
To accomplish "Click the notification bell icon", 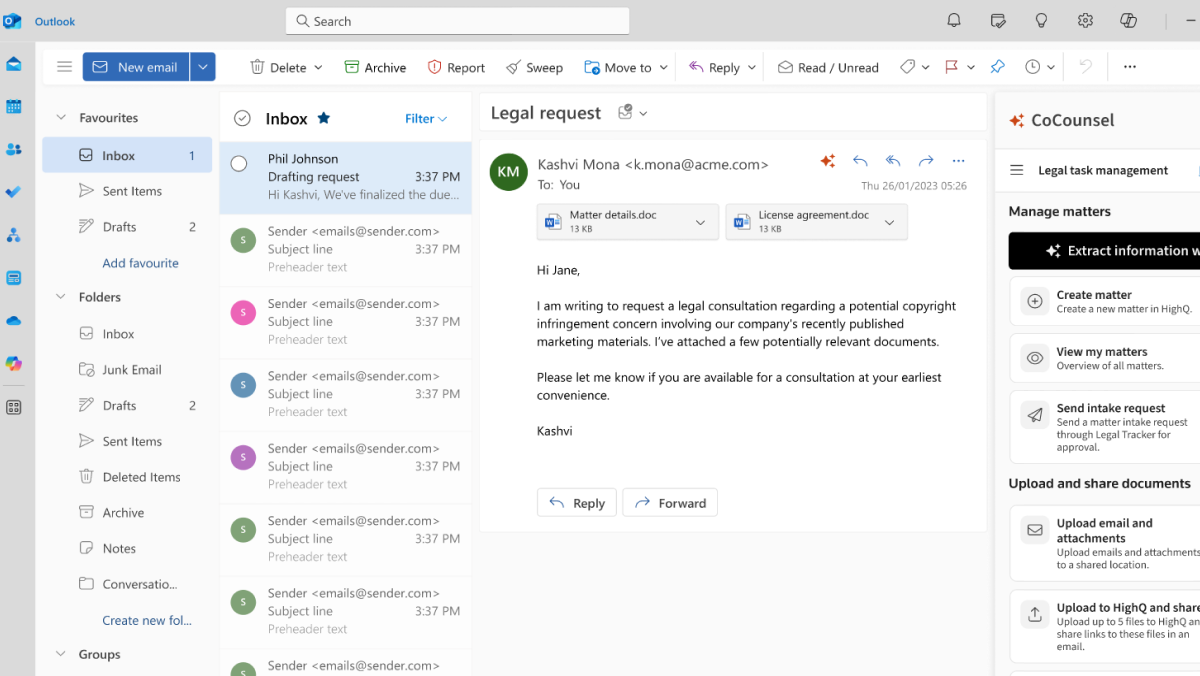I will [x=954, y=21].
